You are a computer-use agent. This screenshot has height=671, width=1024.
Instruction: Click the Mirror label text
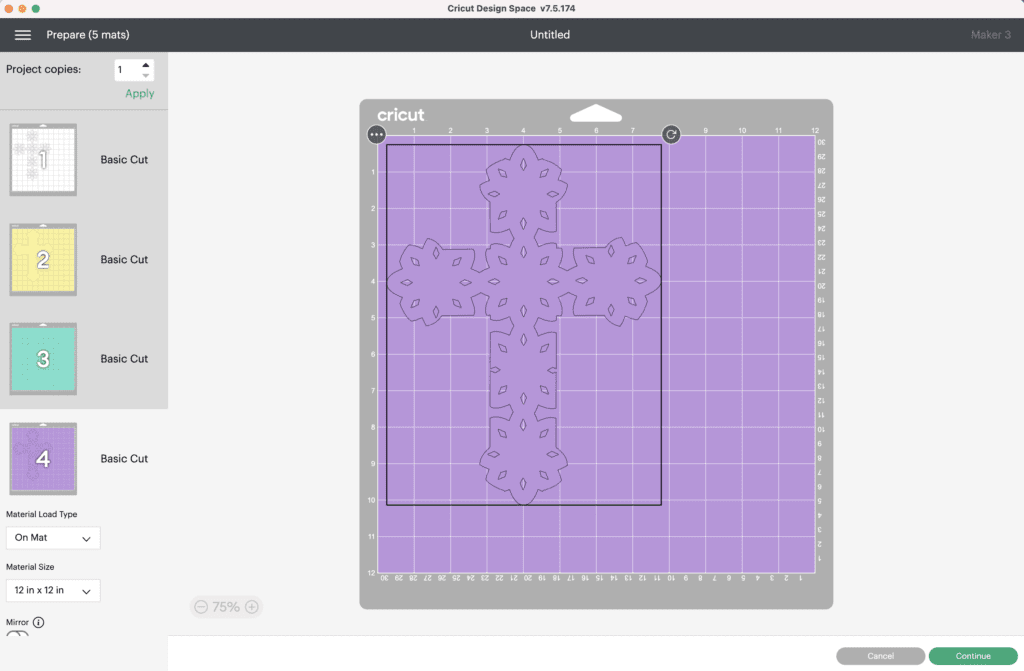pos(18,622)
